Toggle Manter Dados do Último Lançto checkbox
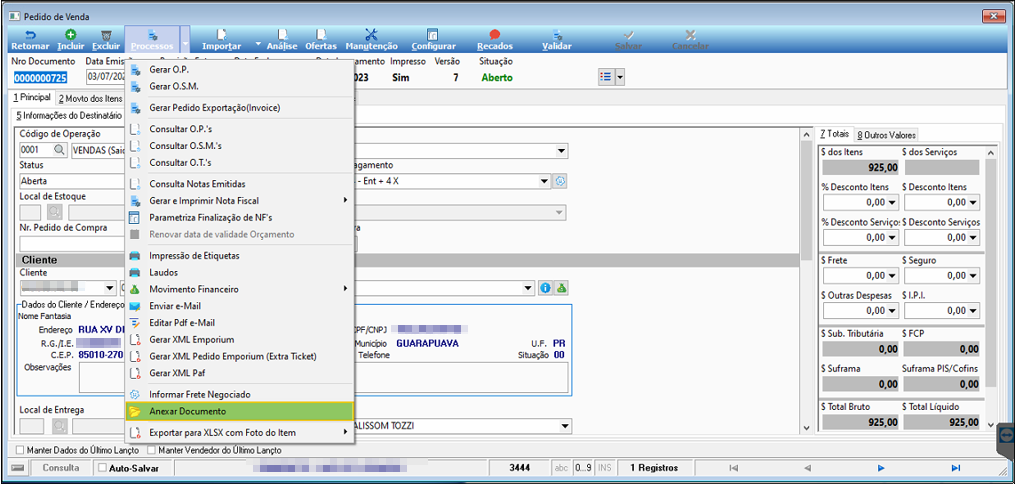1015x484 pixels. pyautogui.click(x=20, y=450)
